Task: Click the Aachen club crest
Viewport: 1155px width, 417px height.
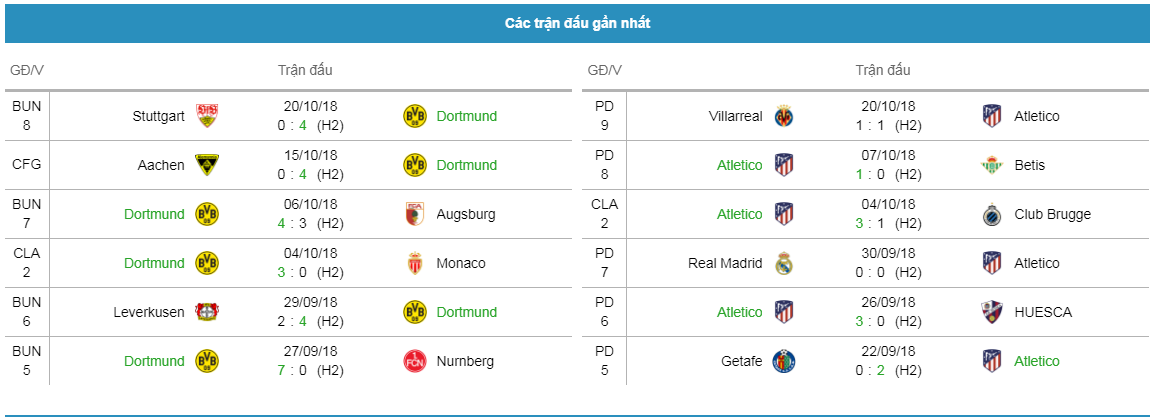Action: tap(206, 165)
